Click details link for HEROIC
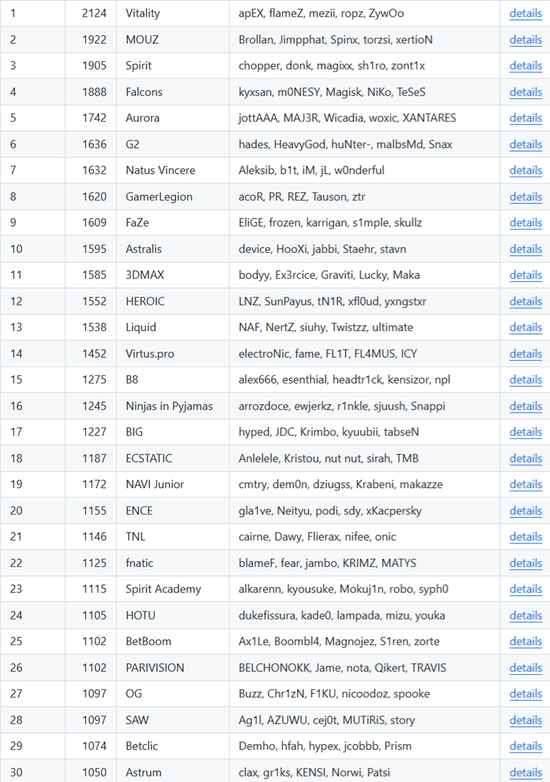The image size is (550, 782). pyautogui.click(x=526, y=302)
